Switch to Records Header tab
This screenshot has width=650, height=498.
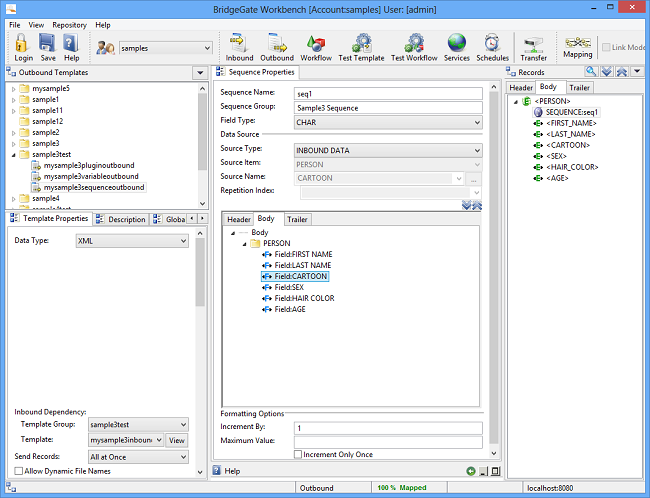coord(521,87)
